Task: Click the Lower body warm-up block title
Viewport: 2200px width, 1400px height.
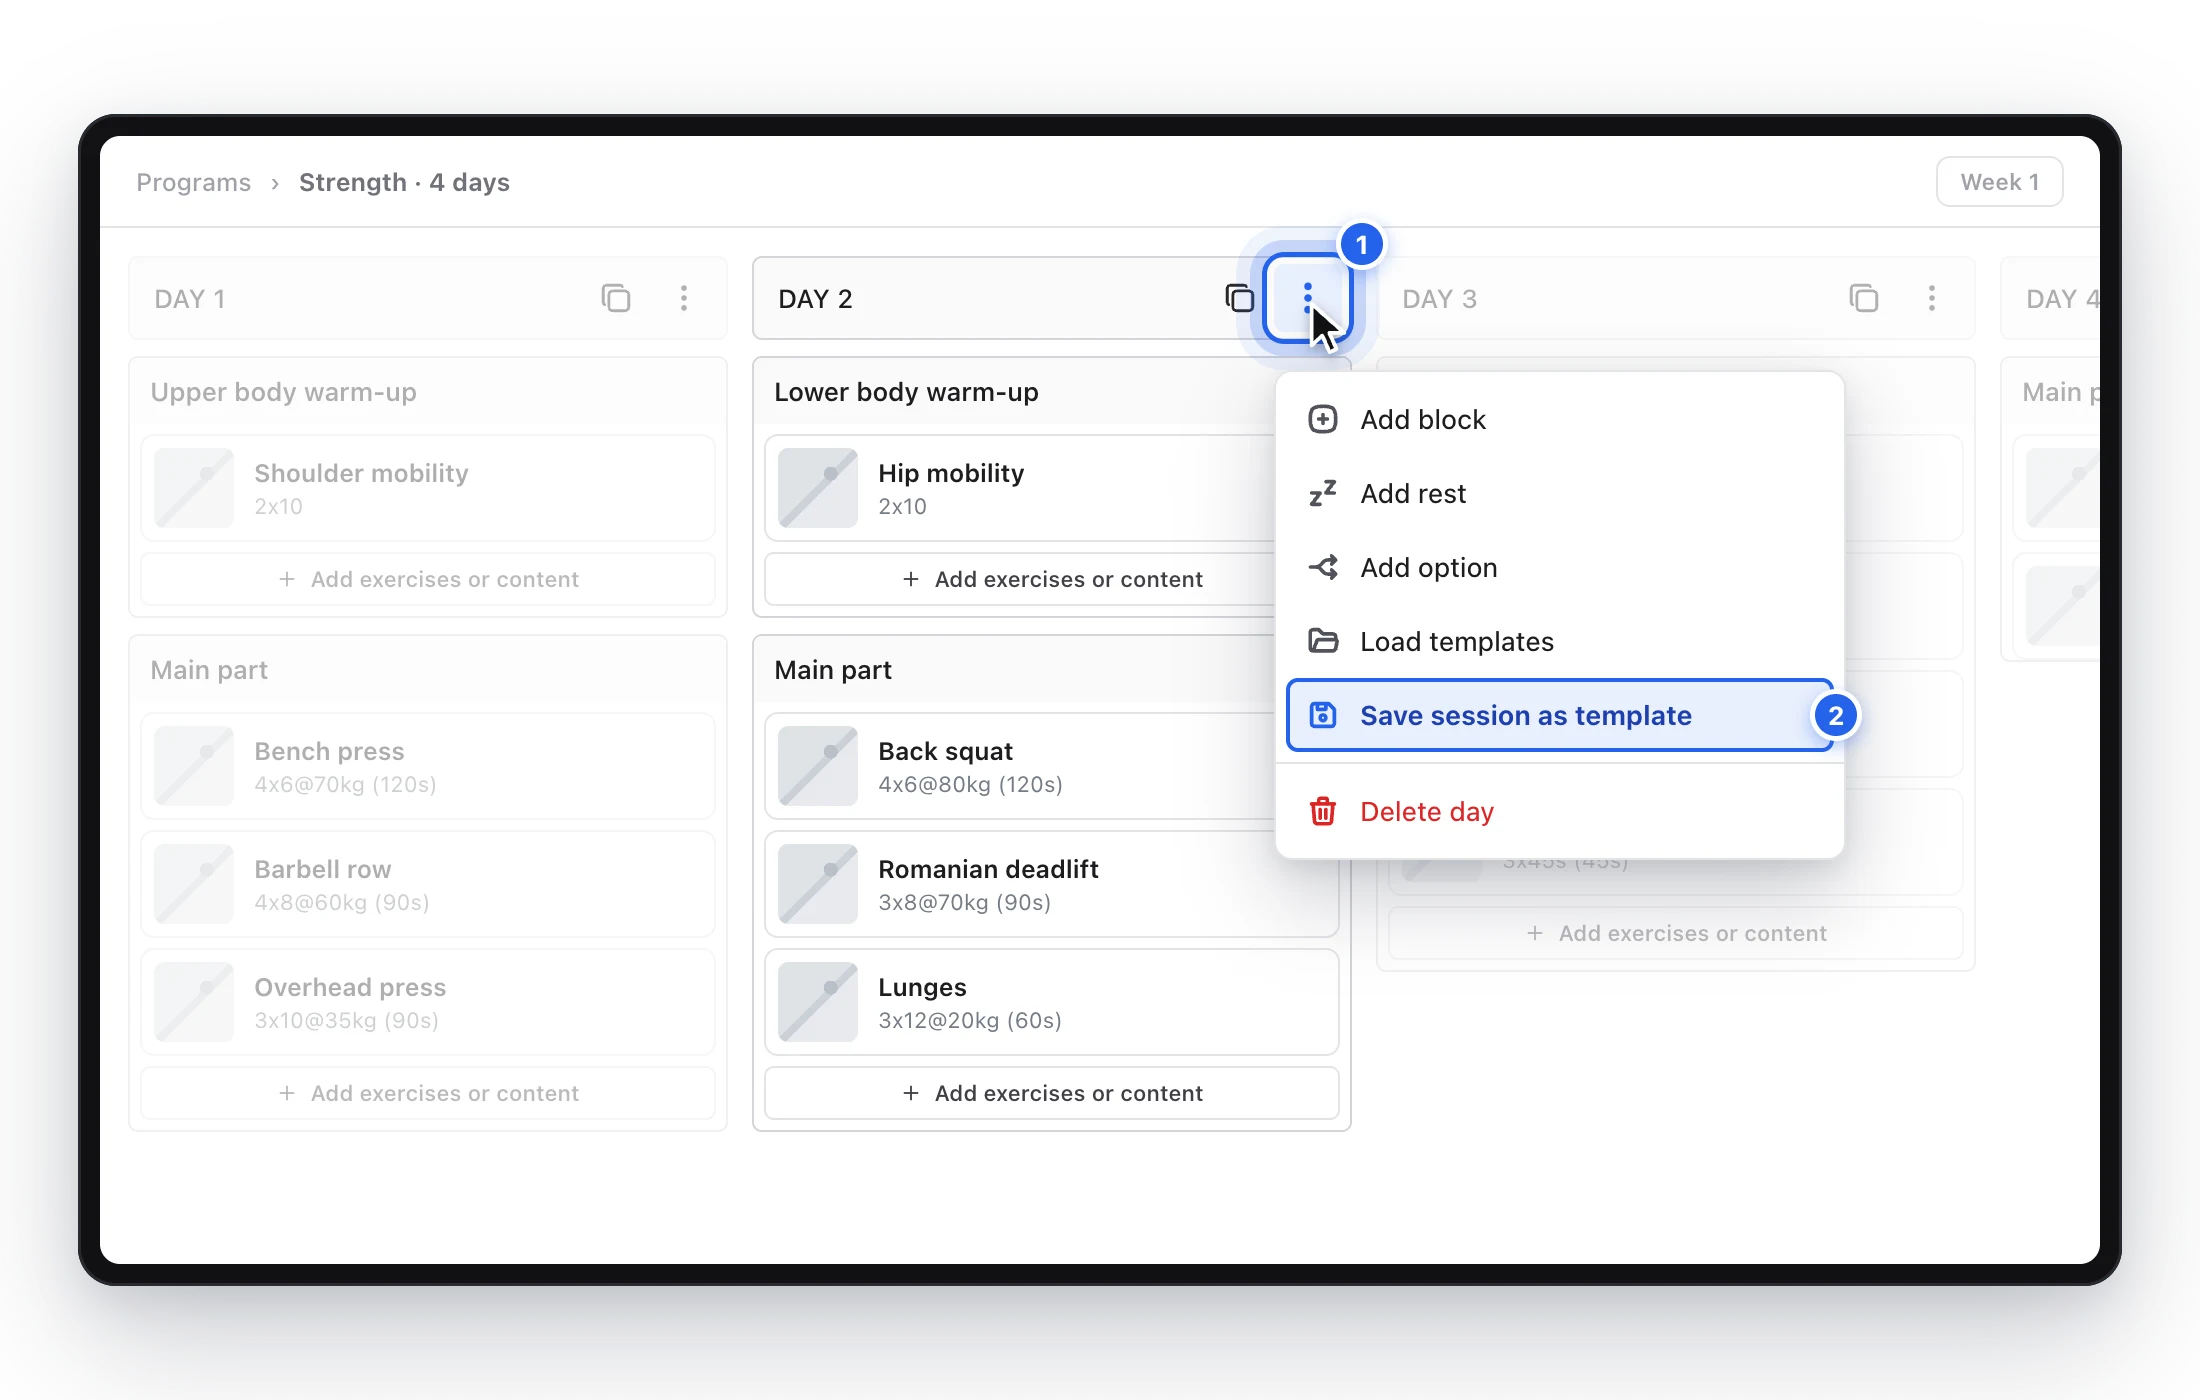Action: [x=906, y=392]
